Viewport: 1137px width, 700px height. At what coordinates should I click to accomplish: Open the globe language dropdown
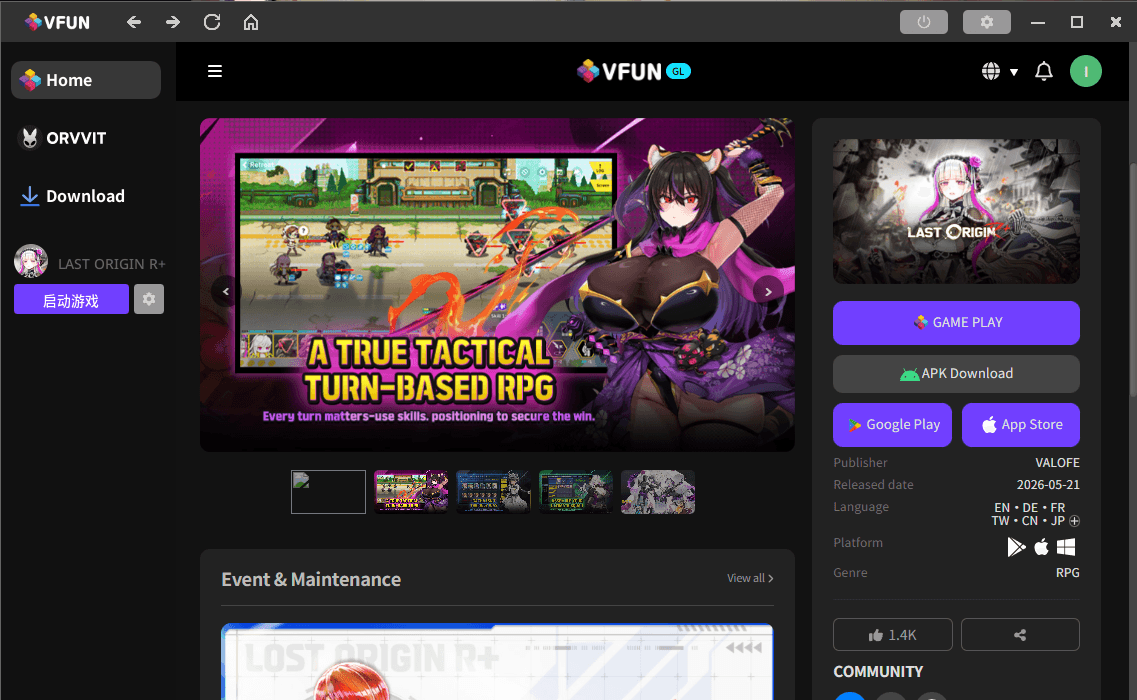tap(1000, 71)
